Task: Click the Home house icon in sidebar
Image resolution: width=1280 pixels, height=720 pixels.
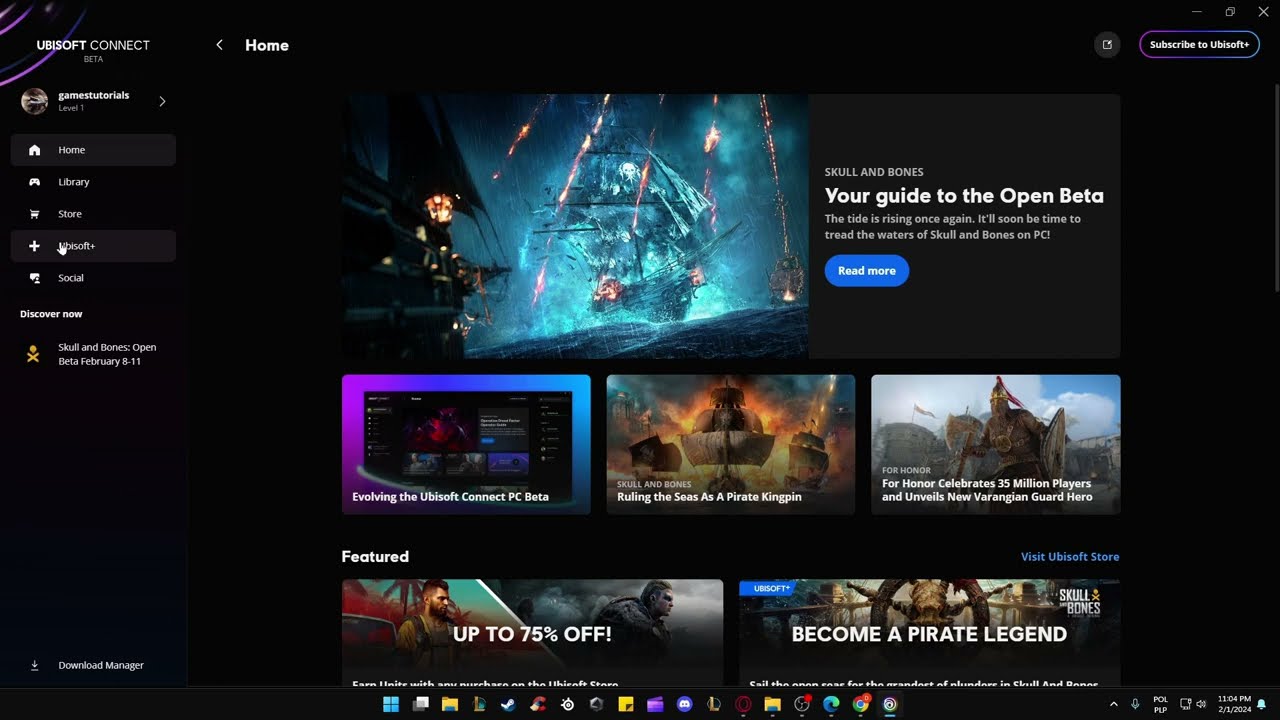Action: pos(35,150)
